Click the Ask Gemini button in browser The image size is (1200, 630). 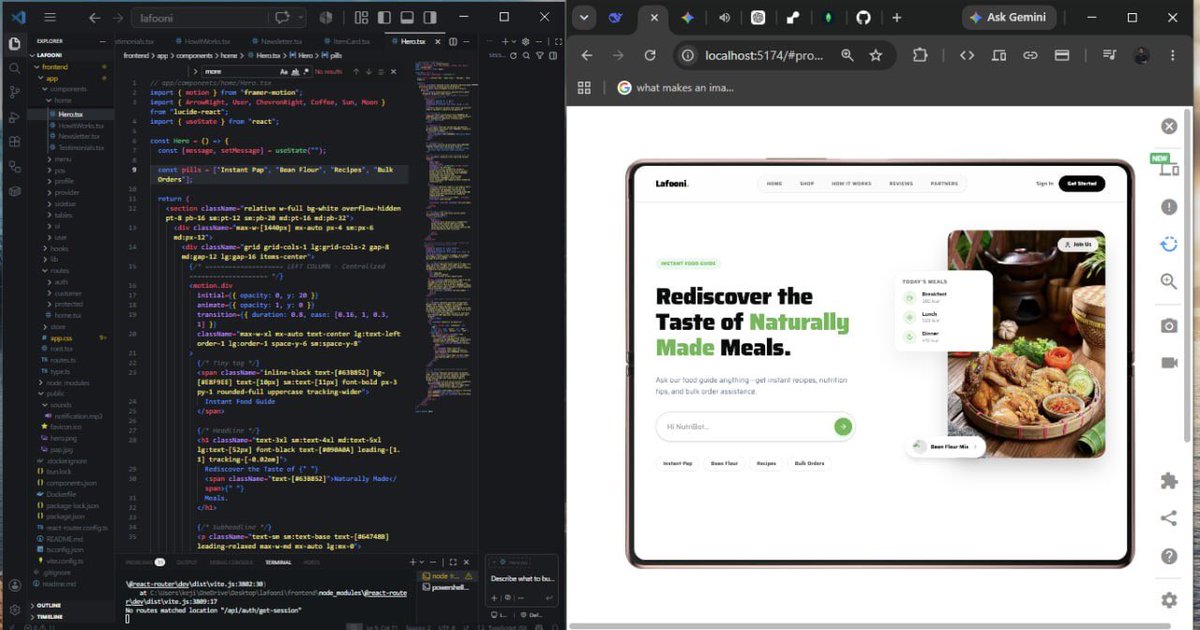(1010, 17)
